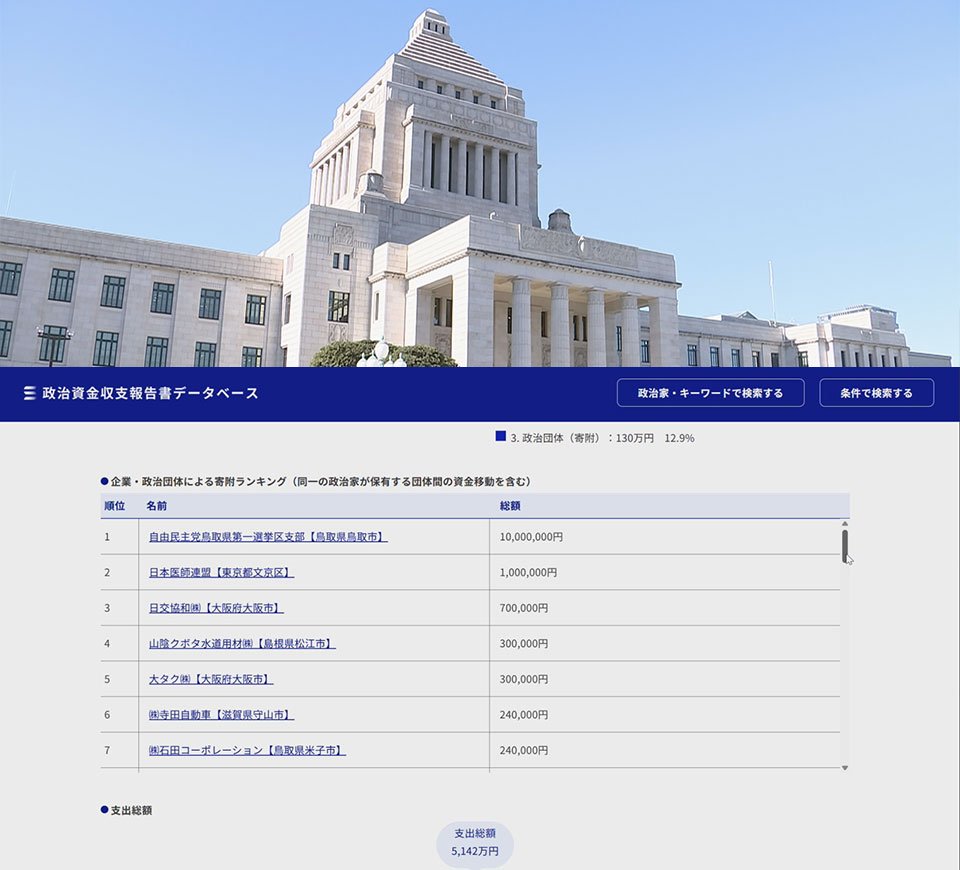Open 条件で検索する search button
960x870 pixels.
tap(876, 393)
